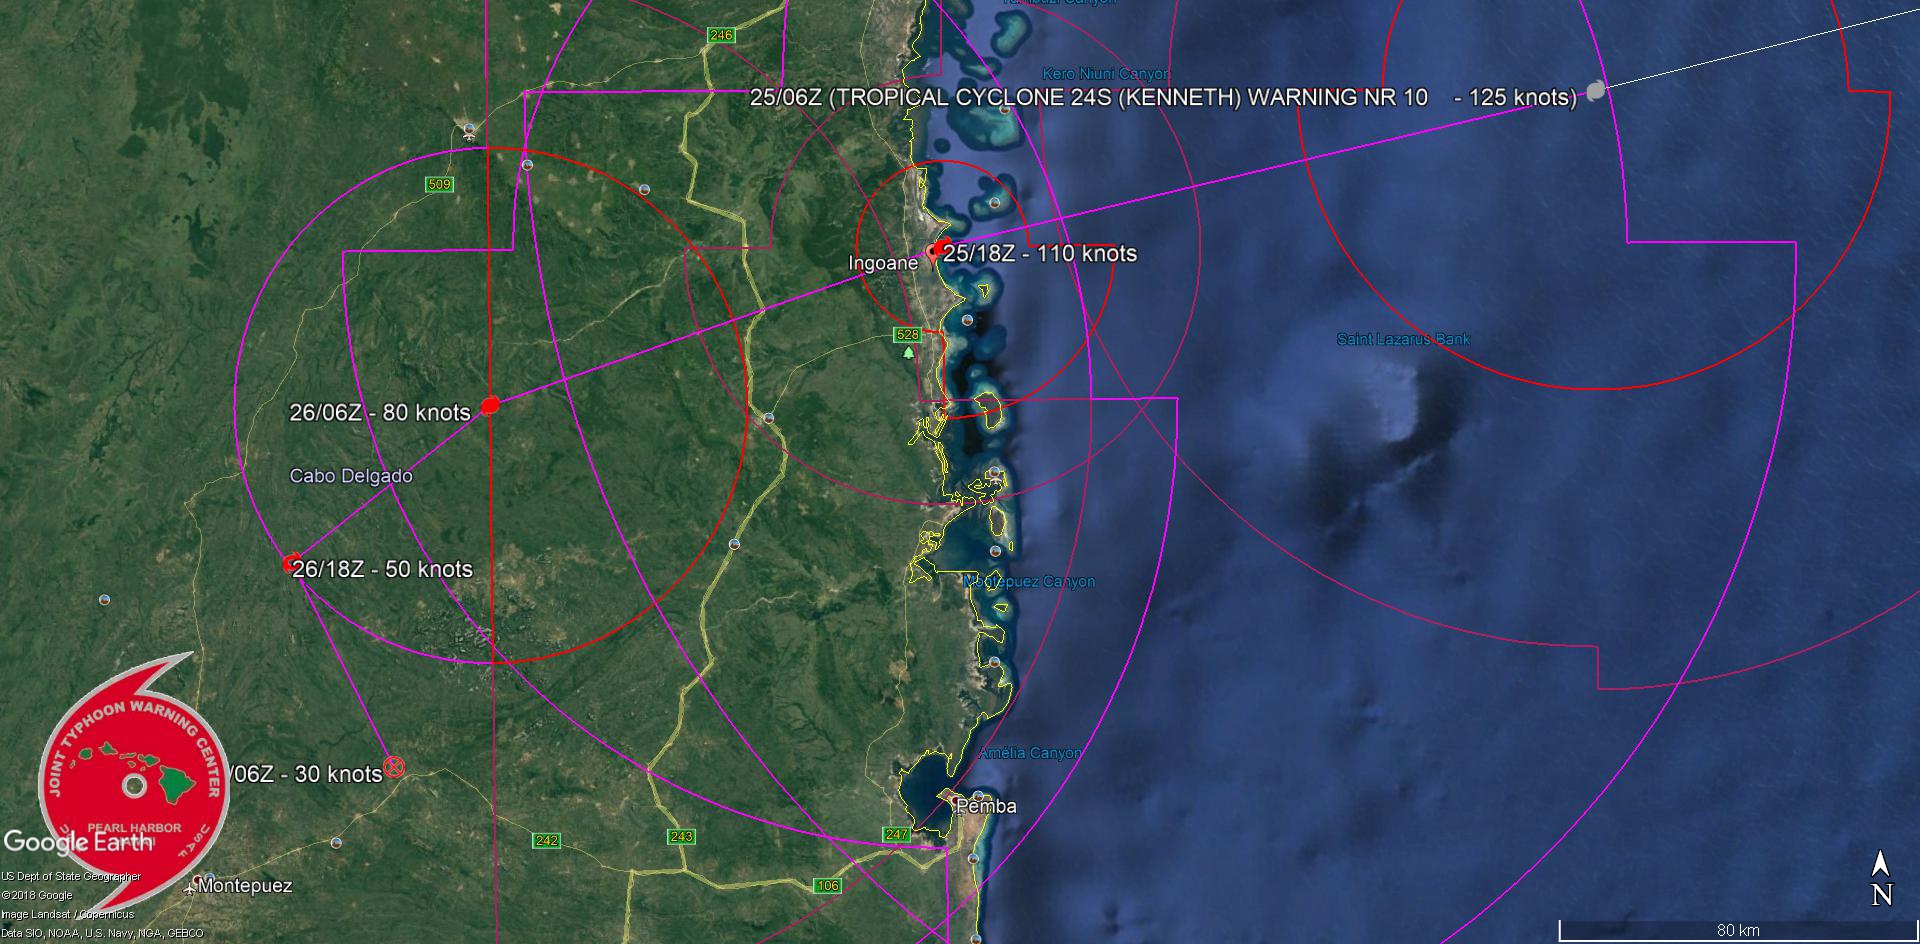Select the red 26/06Z 80 knots marker

[x=490, y=405]
